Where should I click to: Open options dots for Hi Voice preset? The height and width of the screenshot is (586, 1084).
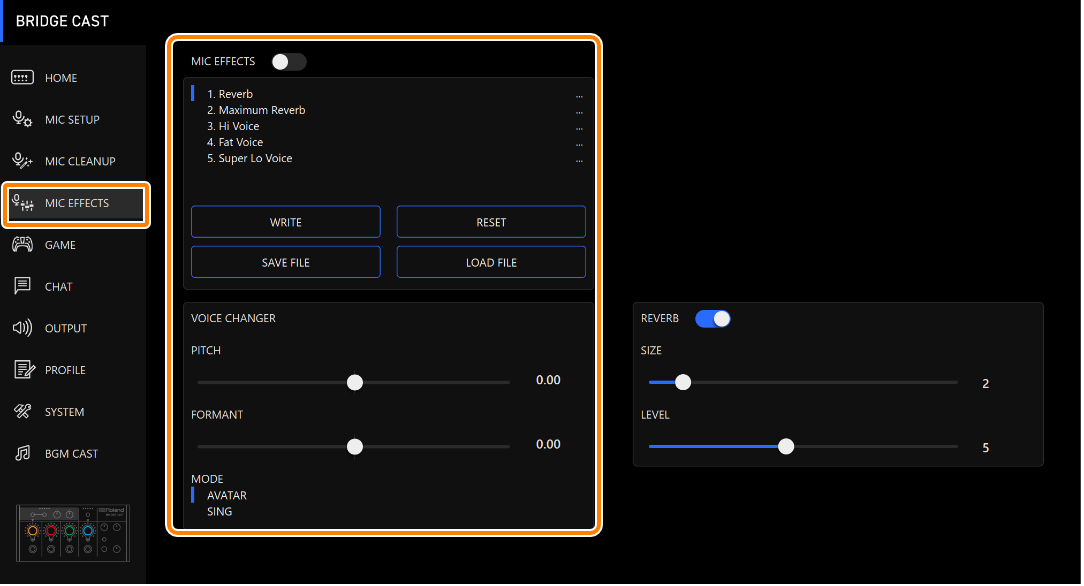pyautogui.click(x=579, y=127)
